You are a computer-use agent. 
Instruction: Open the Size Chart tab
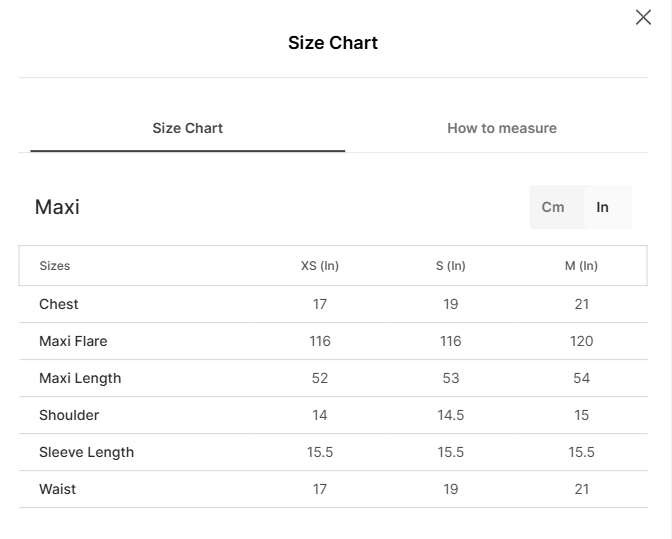coord(187,128)
